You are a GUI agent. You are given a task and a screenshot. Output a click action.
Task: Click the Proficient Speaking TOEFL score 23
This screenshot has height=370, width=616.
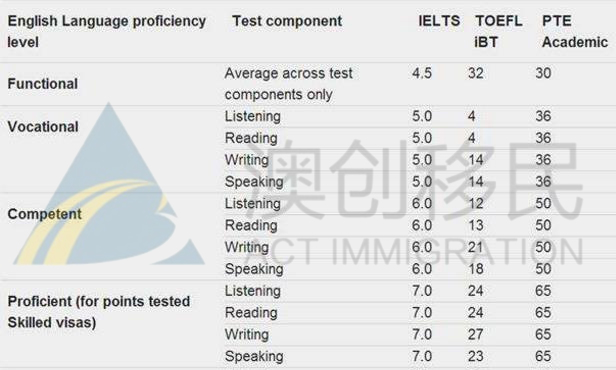coord(475,356)
